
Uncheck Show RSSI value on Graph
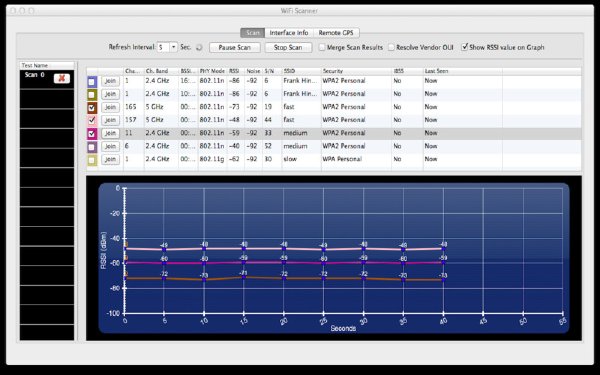(x=465, y=47)
